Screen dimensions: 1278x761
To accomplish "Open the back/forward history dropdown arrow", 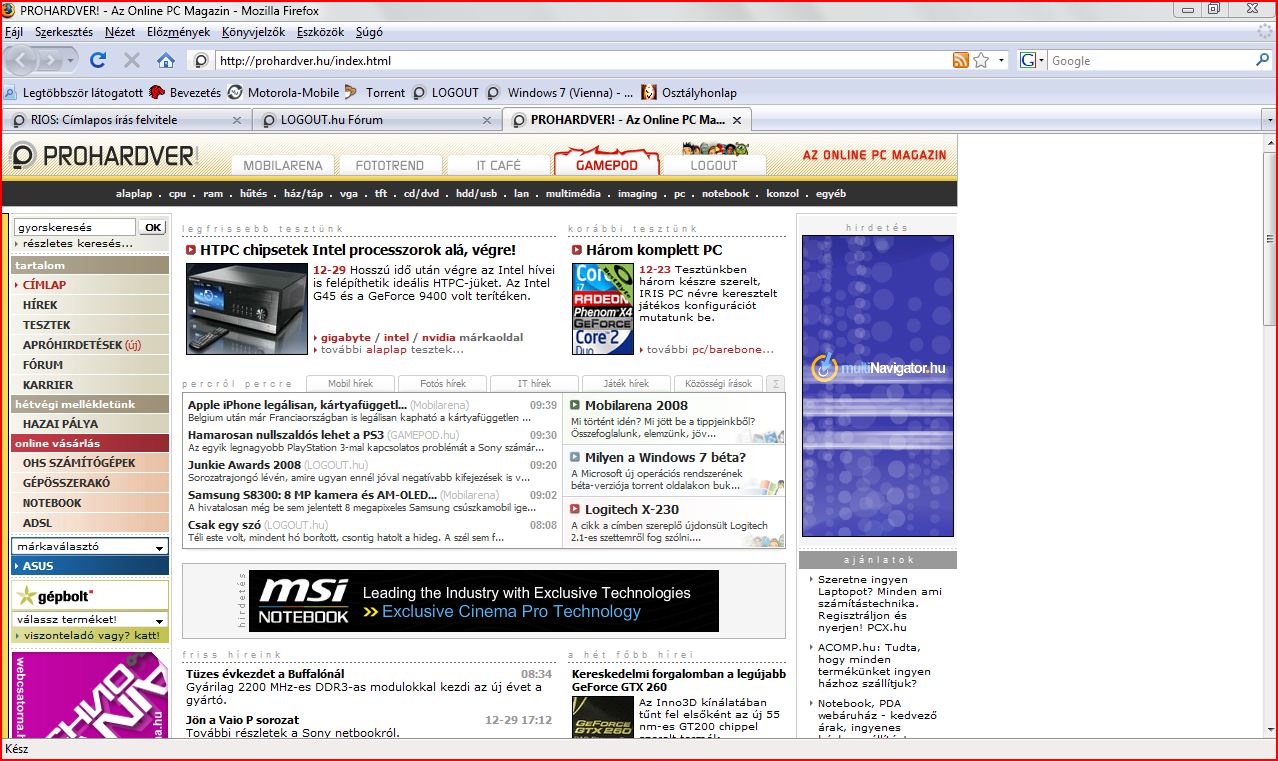I will (x=71, y=61).
